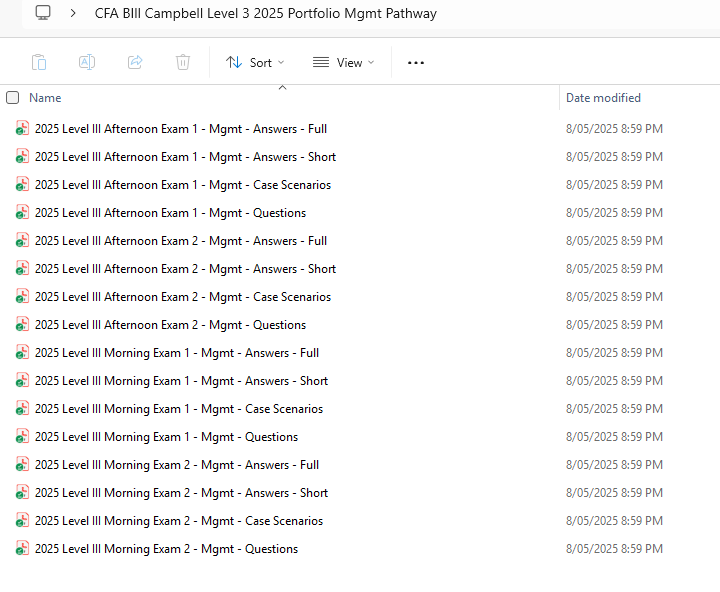Click the Share icon in toolbar

point(135,62)
